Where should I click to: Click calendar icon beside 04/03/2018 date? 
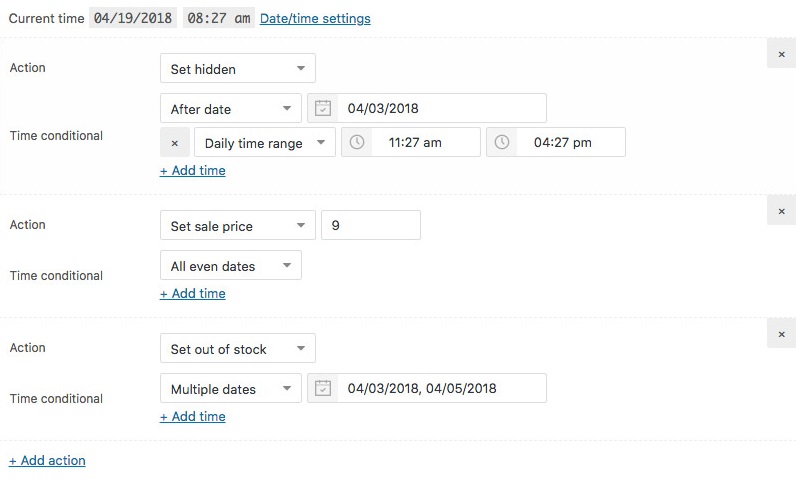point(323,108)
